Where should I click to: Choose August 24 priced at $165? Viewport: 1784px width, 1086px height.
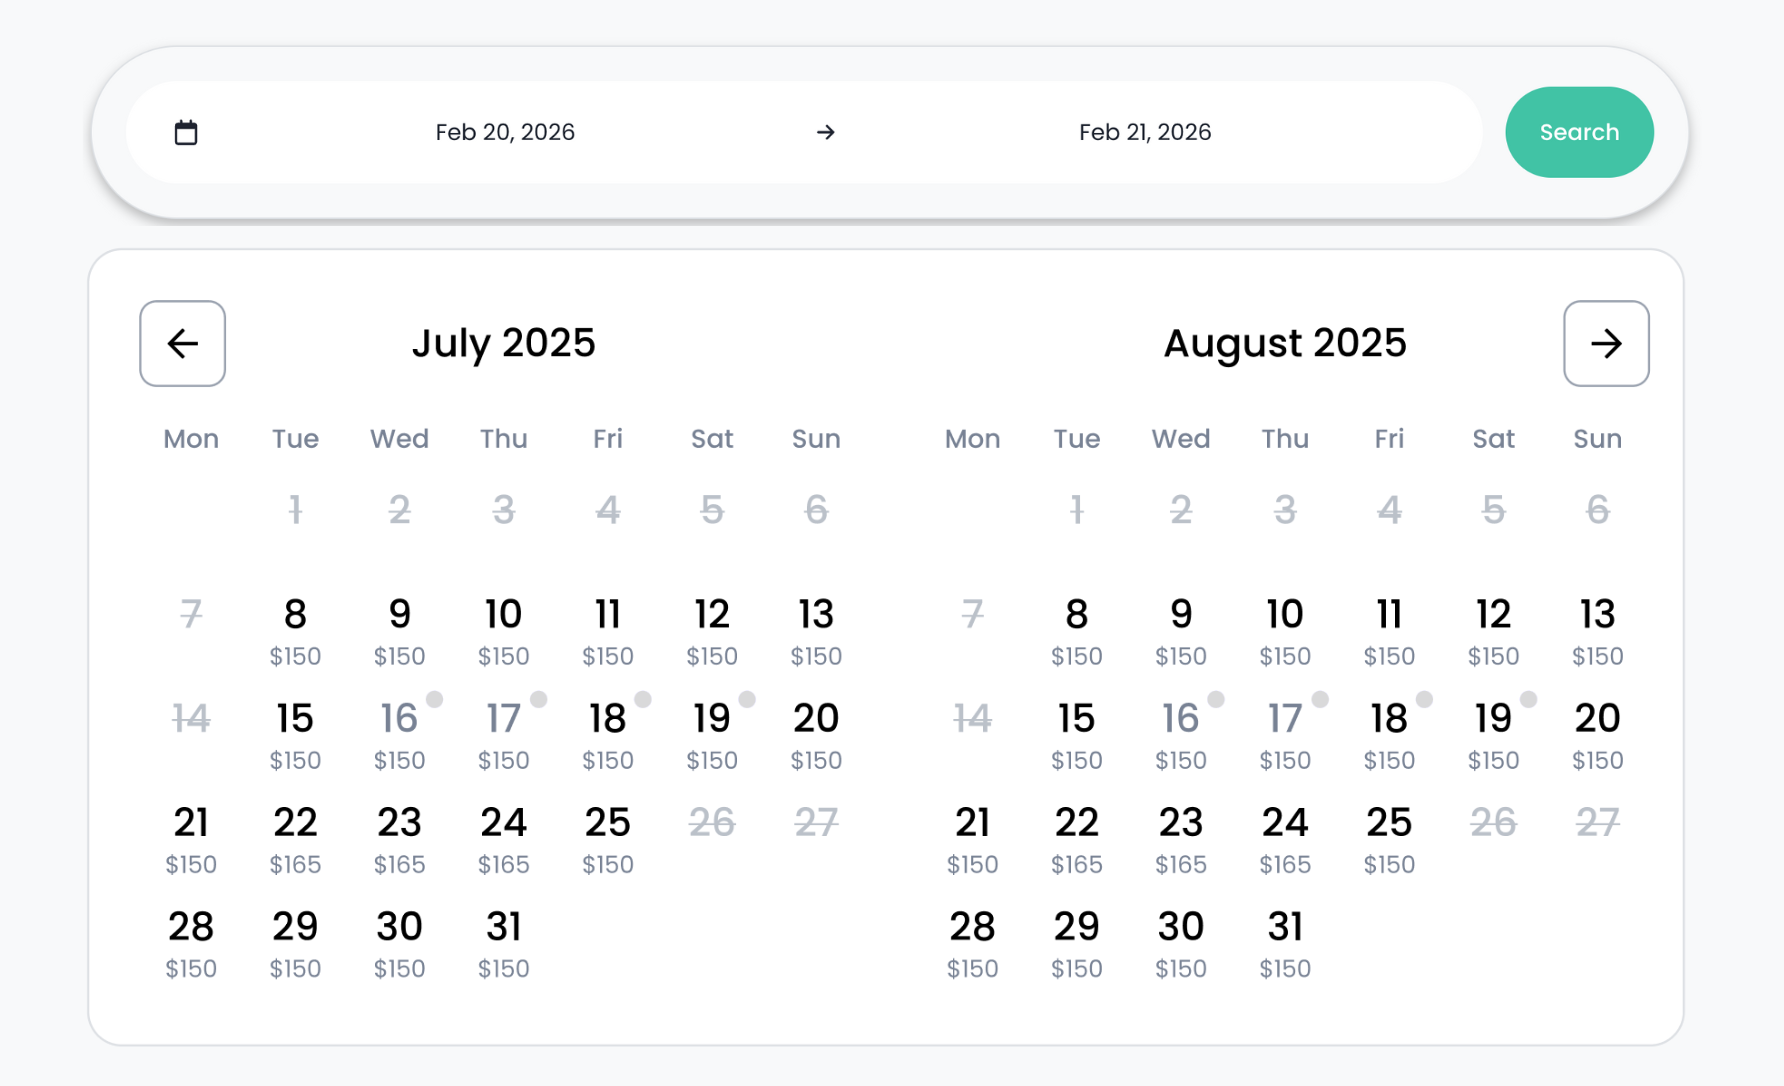point(1285,838)
